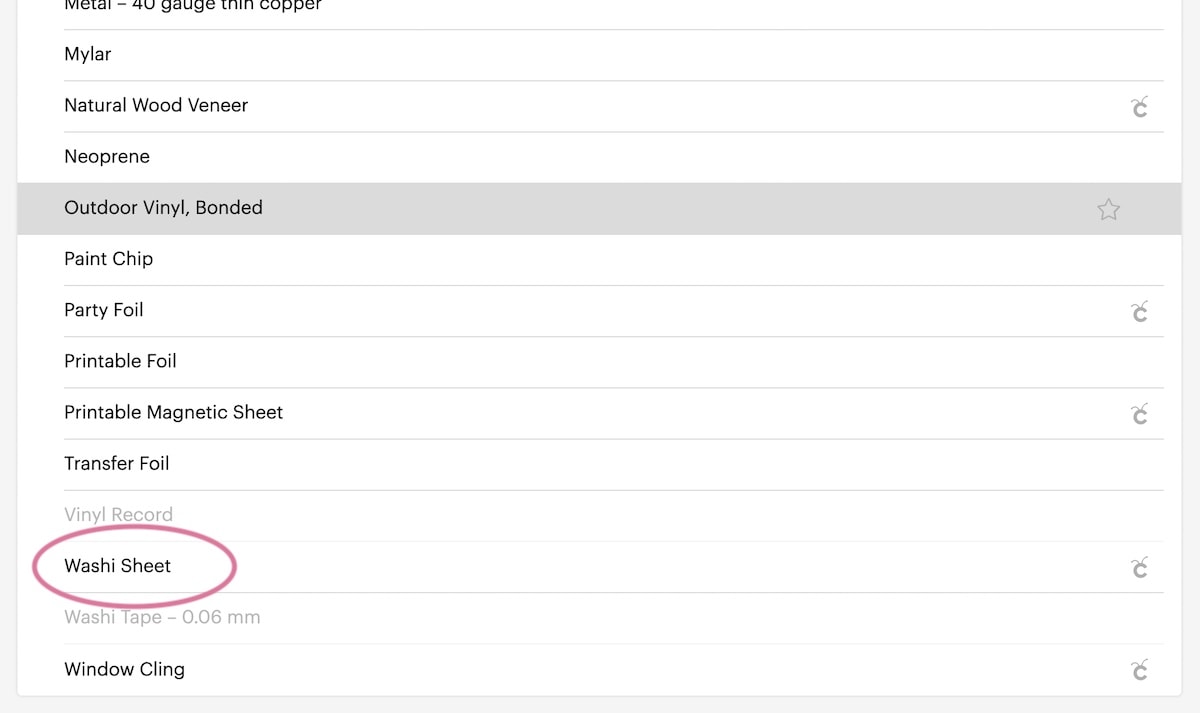The height and width of the screenshot is (713, 1200).
Task: Click Cricut logo icon beside Window Cling
Action: tap(1139, 669)
